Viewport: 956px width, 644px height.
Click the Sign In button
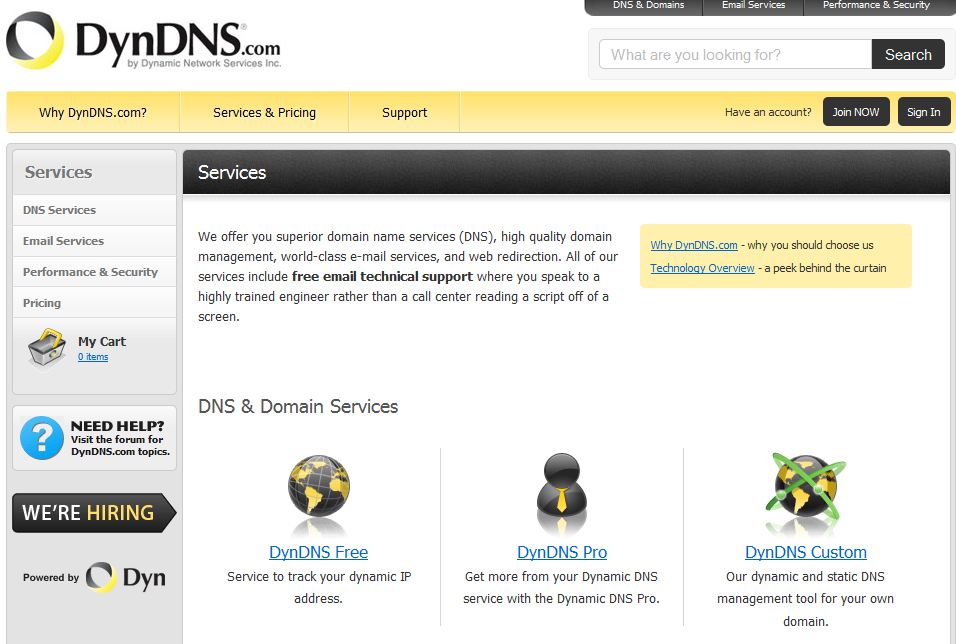click(924, 112)
